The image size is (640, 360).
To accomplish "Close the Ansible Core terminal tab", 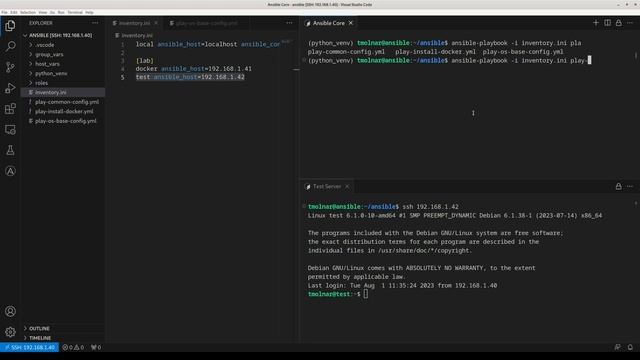I will 351,23.
